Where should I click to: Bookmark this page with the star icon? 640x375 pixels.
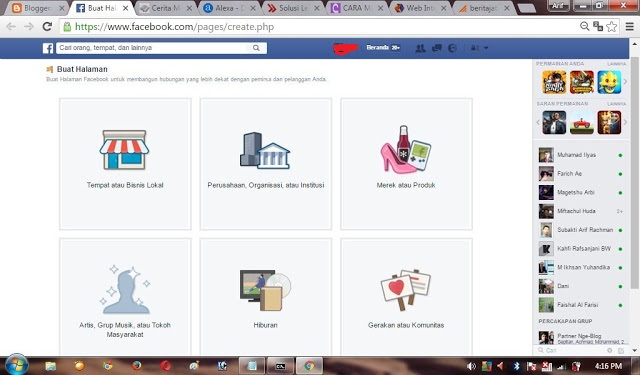tap(611, 27)
